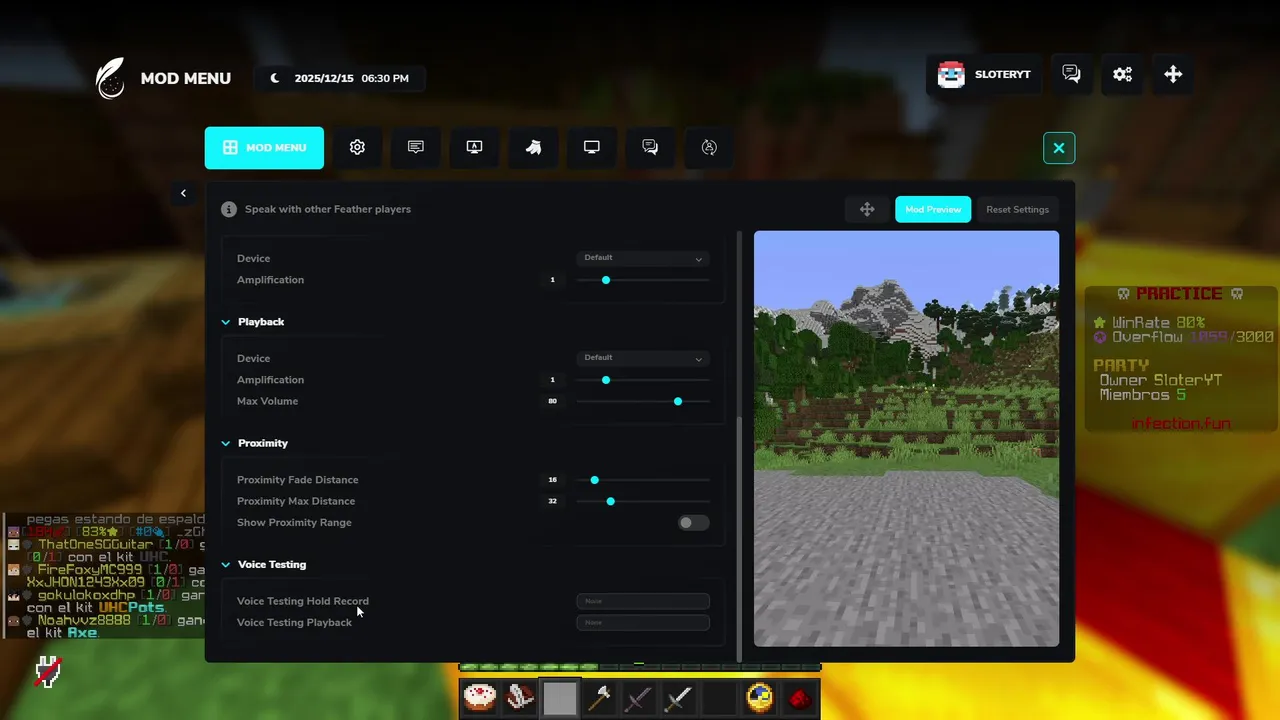1280x720 pixels.
Task: Click the infection.fun scoreboard text
Action: click(x=1180, y=424)
